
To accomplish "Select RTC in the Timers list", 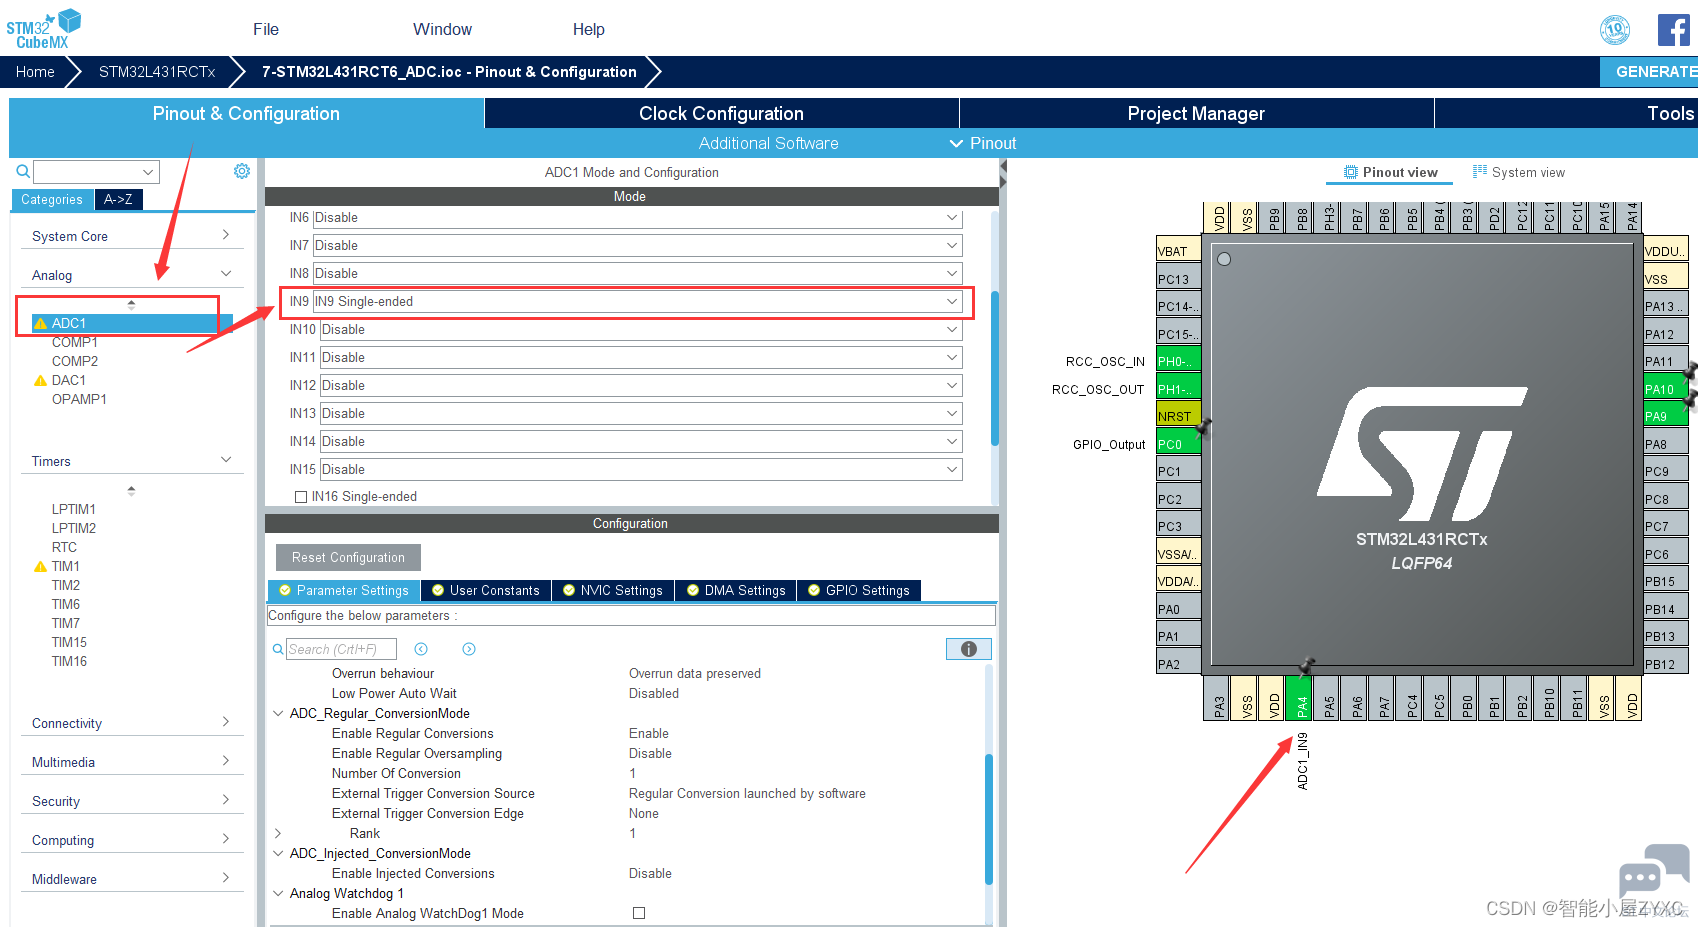I will (x=64, y=547).
